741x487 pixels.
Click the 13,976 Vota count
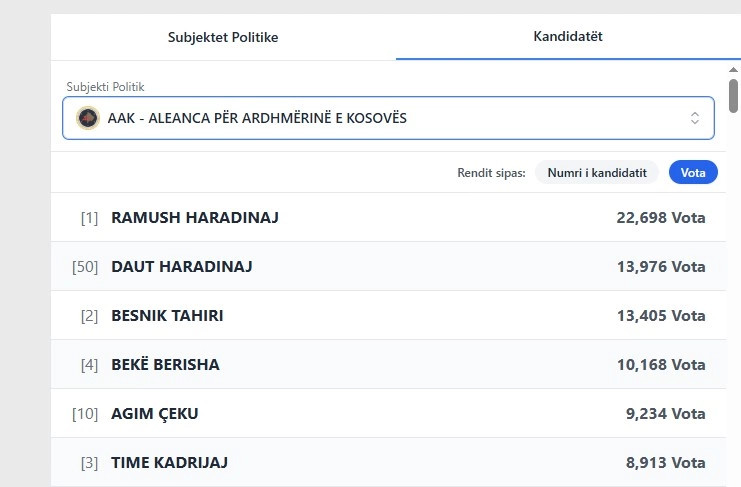(661, 266)
